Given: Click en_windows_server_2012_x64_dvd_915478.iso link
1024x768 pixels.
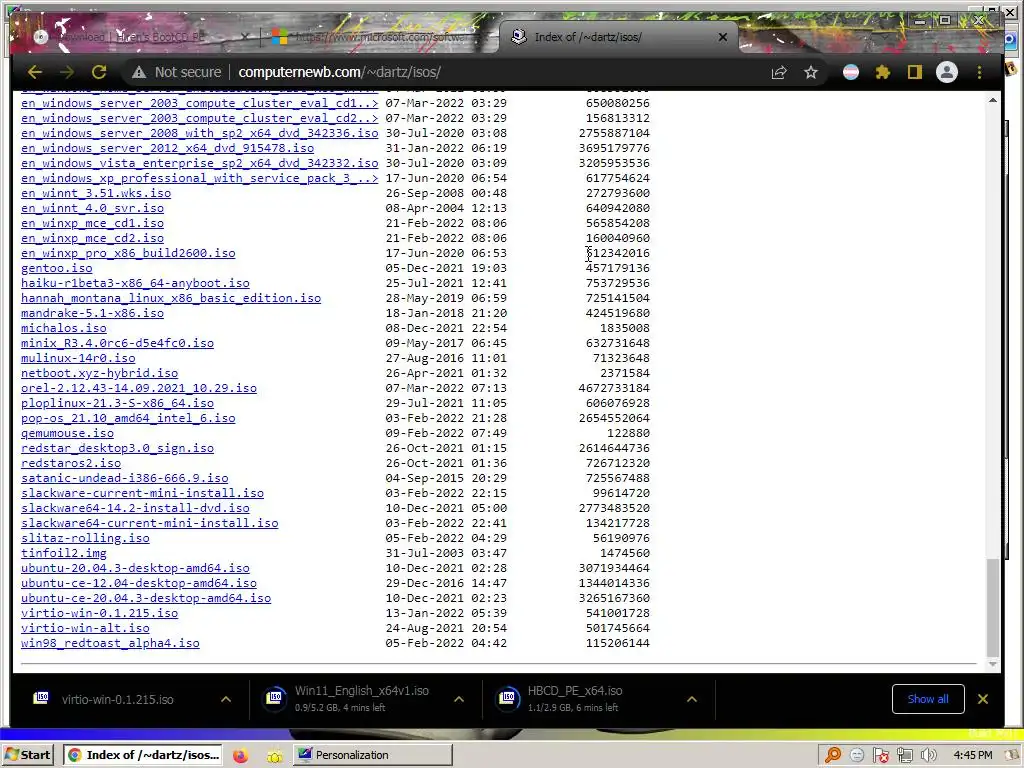Looking at the screenshot, I should (167, 148).
